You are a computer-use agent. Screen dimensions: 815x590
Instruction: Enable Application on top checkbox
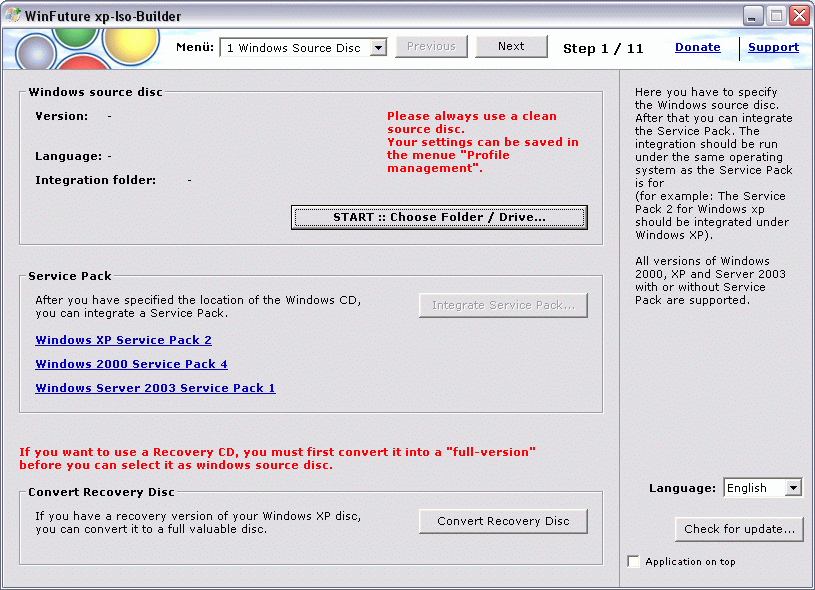click(x=633, y=561)
